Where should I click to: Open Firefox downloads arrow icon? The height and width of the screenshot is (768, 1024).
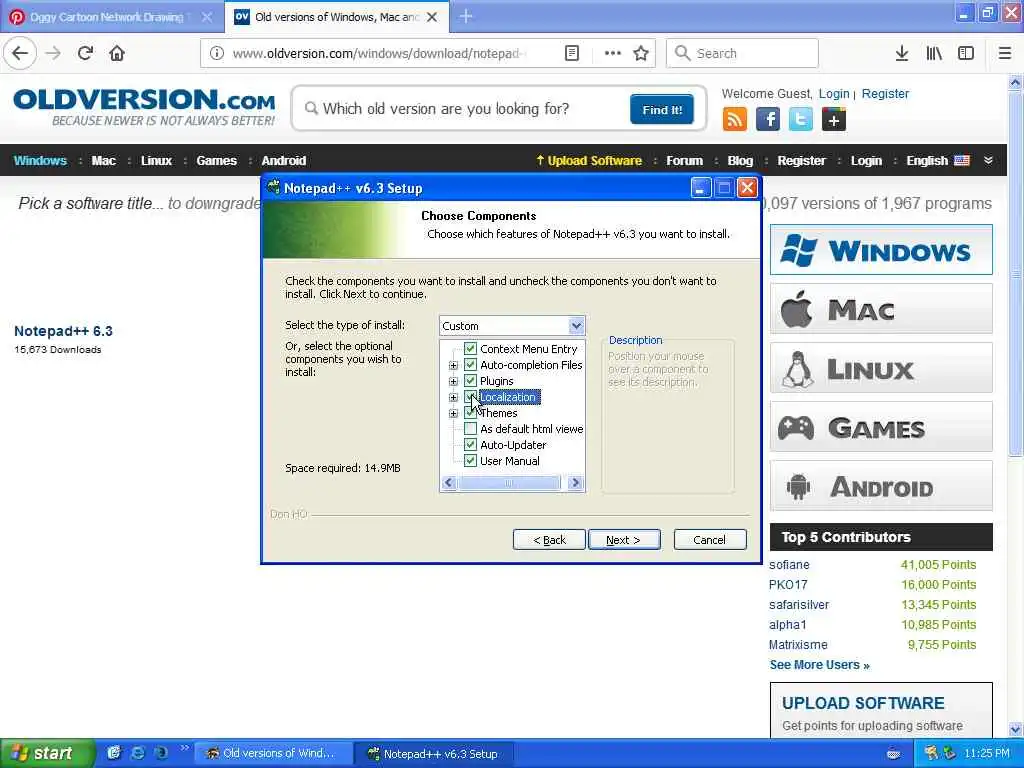(x=902, y=53)
